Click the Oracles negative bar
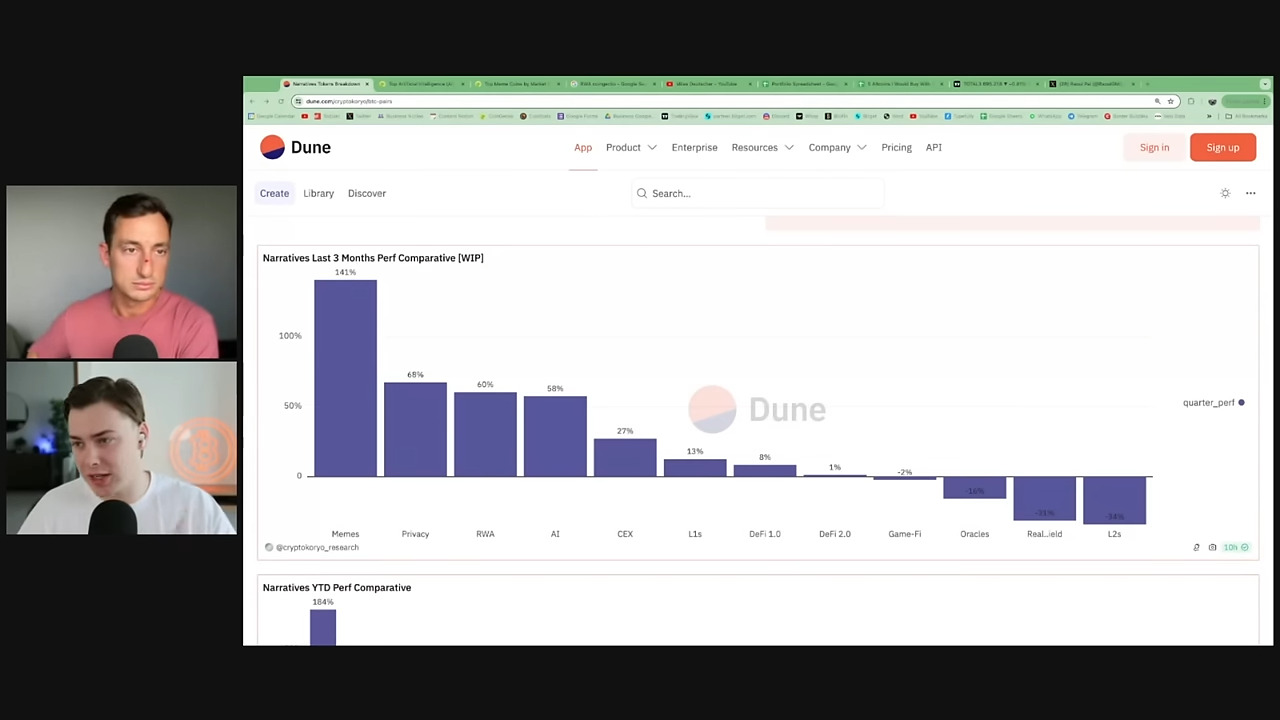 pyautogui.click(x=974, y=487)
